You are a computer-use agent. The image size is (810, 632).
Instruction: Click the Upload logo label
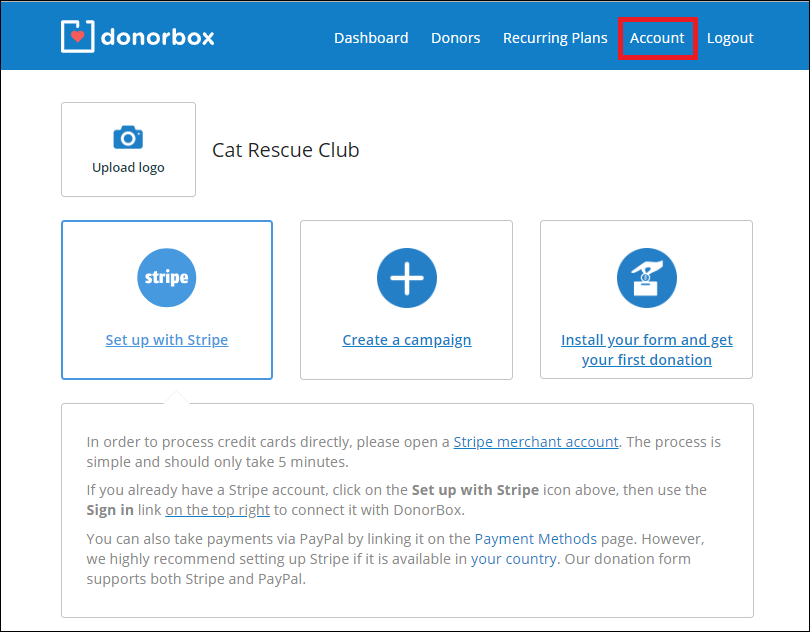[128, 168]
